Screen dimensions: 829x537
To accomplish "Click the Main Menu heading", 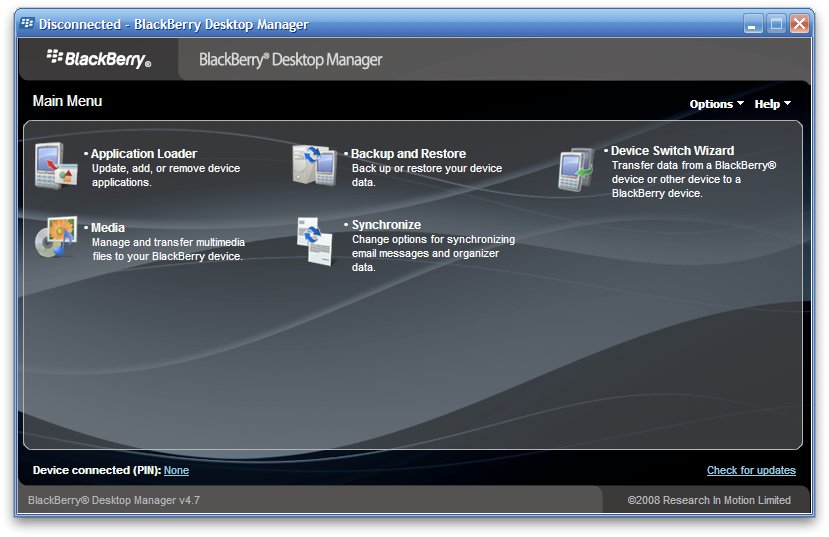I will coord(67,101).
